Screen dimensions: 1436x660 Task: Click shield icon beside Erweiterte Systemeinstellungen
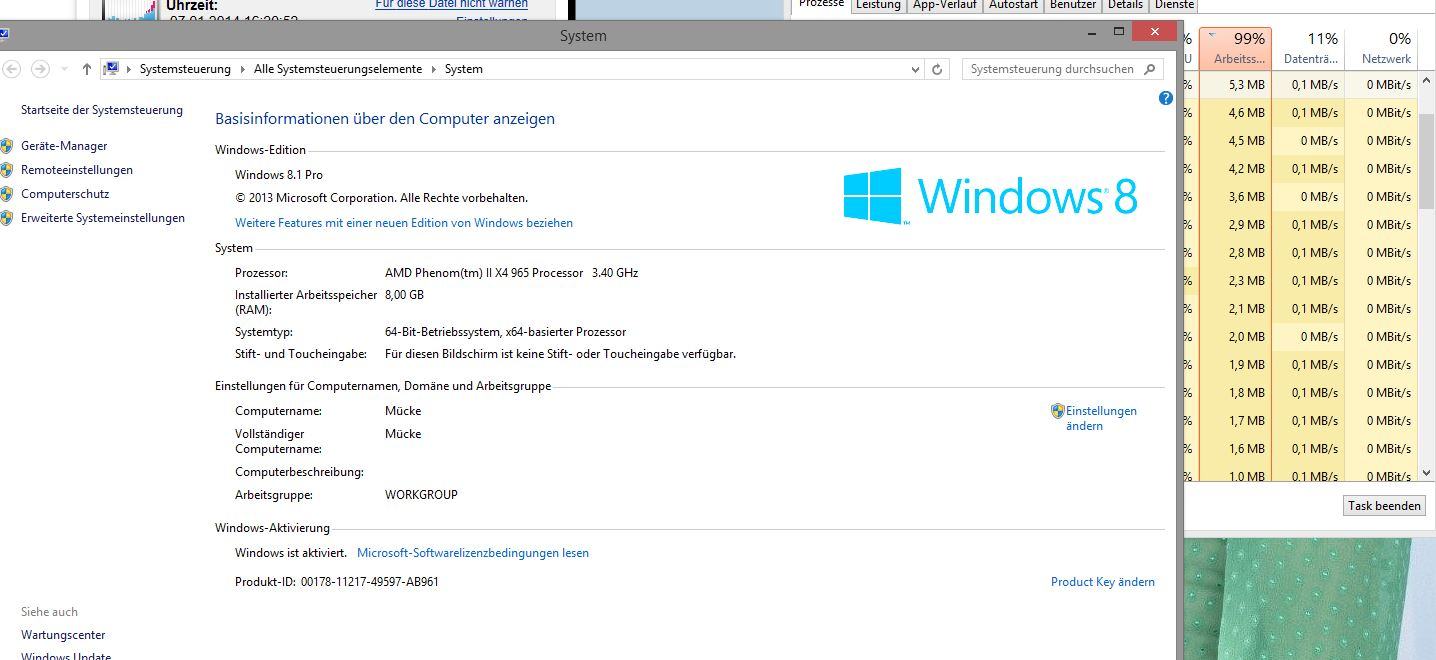(x=7, y=218)
